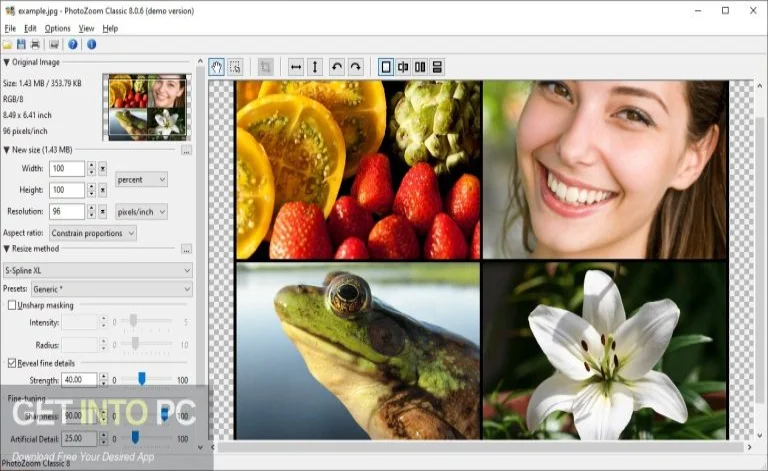Click the Open file folder icon
This screenshot has height=471, width=768.
(x=7, y=45)
